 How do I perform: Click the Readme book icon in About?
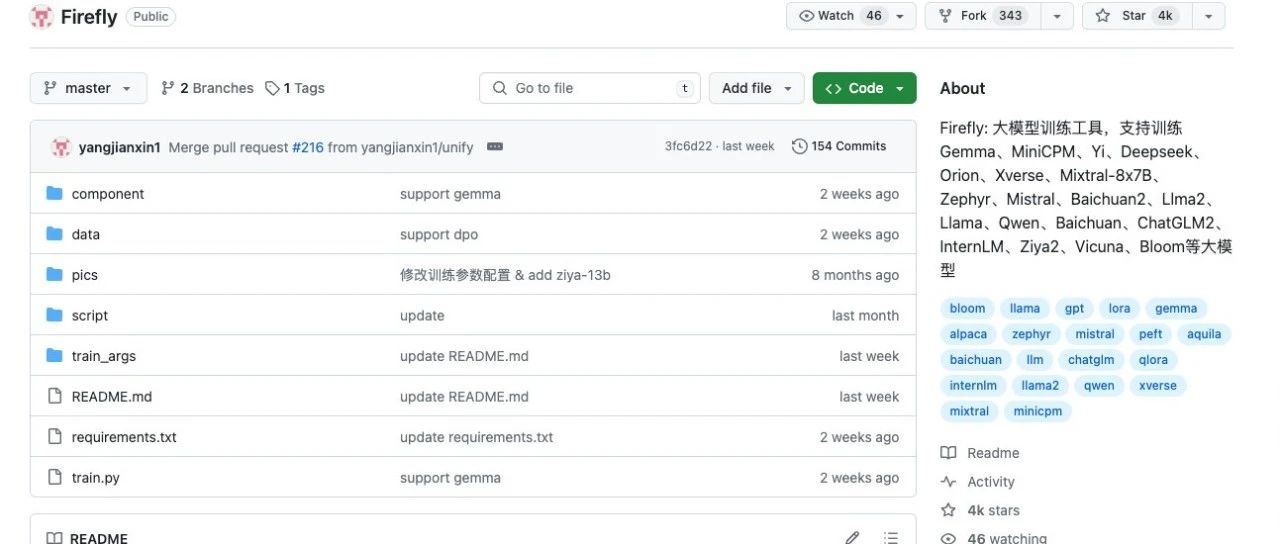[948, 453]
